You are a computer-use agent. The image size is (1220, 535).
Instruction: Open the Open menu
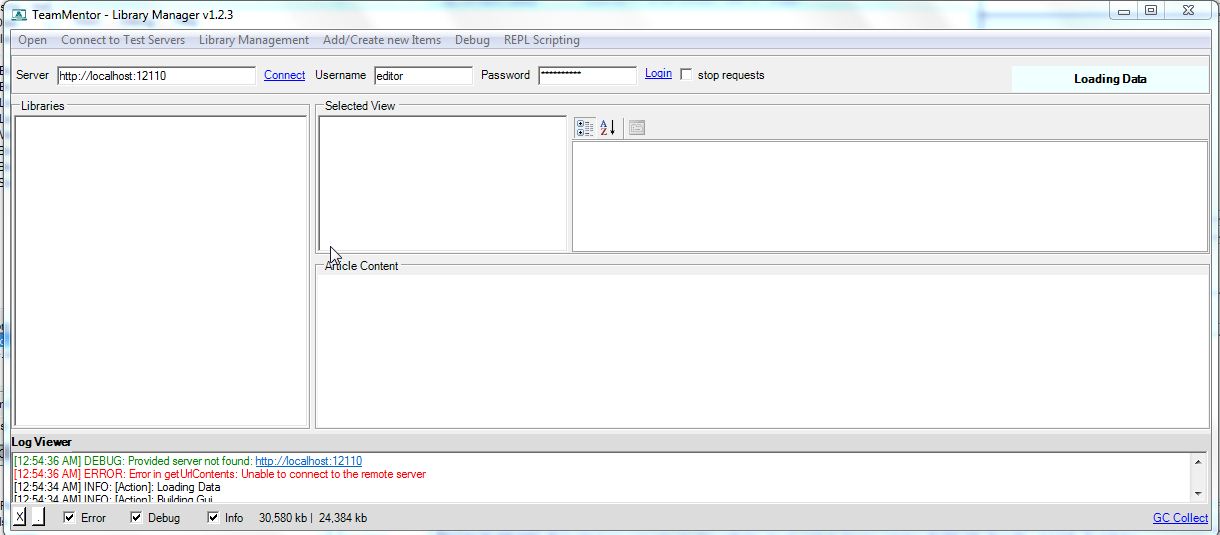[33, 40]
